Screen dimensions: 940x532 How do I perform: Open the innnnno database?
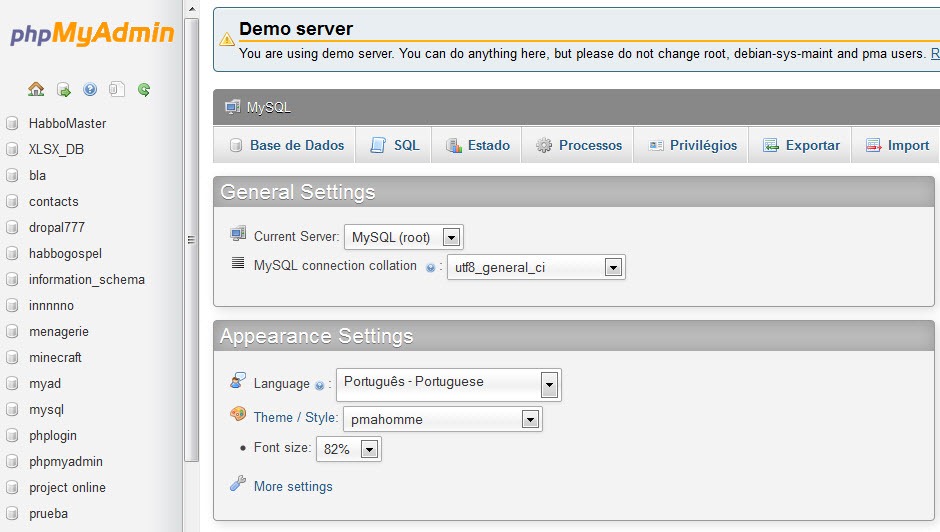pyautogui.click(x=52, y=306)
